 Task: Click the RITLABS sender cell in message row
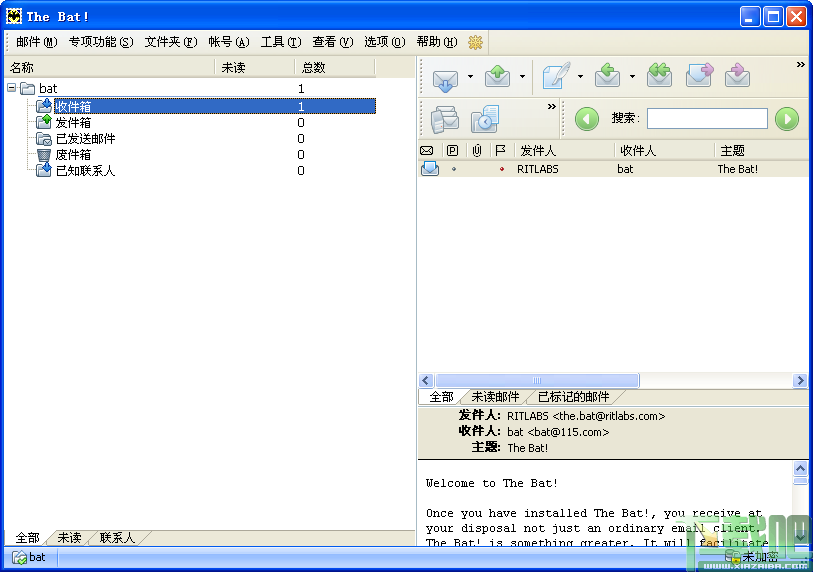pyautogui.click(x=538, y=169)
